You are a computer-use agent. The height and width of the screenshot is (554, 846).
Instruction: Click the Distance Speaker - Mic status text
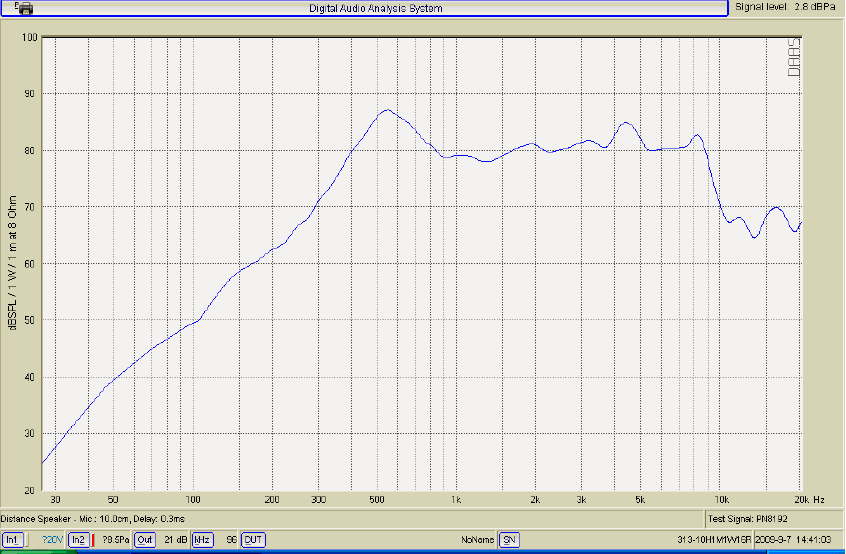pyautogui.click(x=92, y=519)
